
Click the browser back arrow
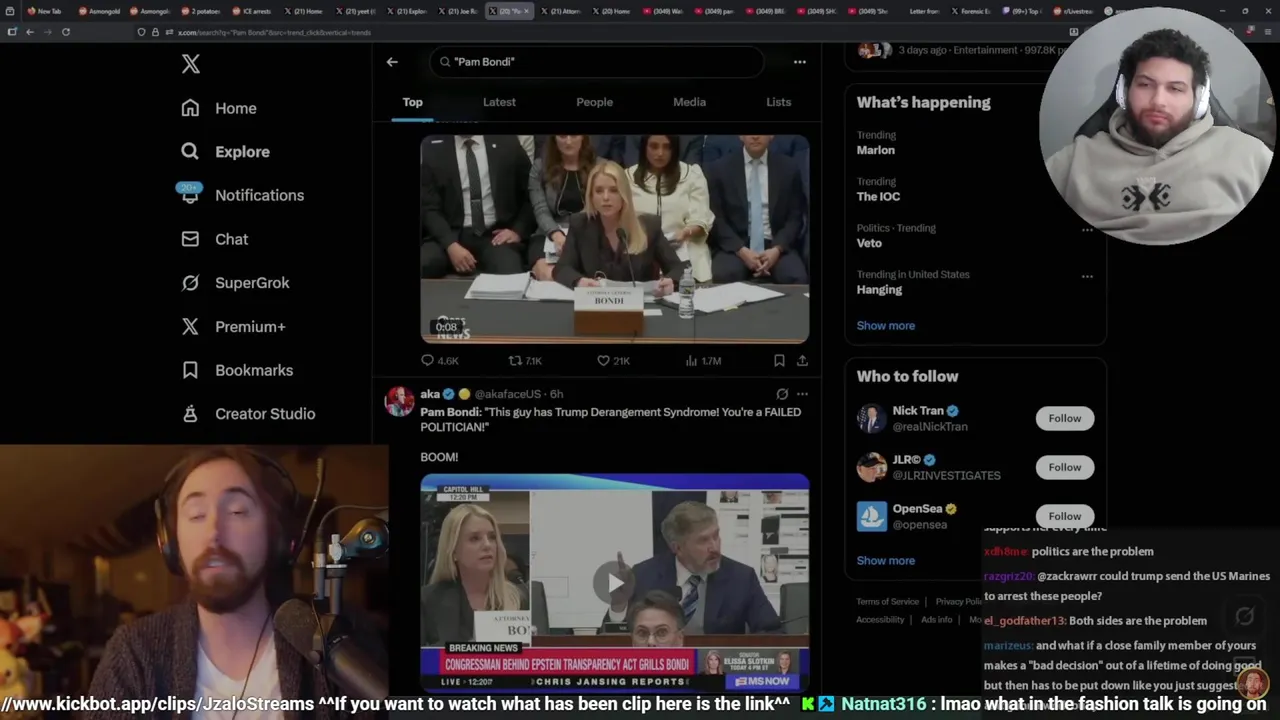(30, 32)
